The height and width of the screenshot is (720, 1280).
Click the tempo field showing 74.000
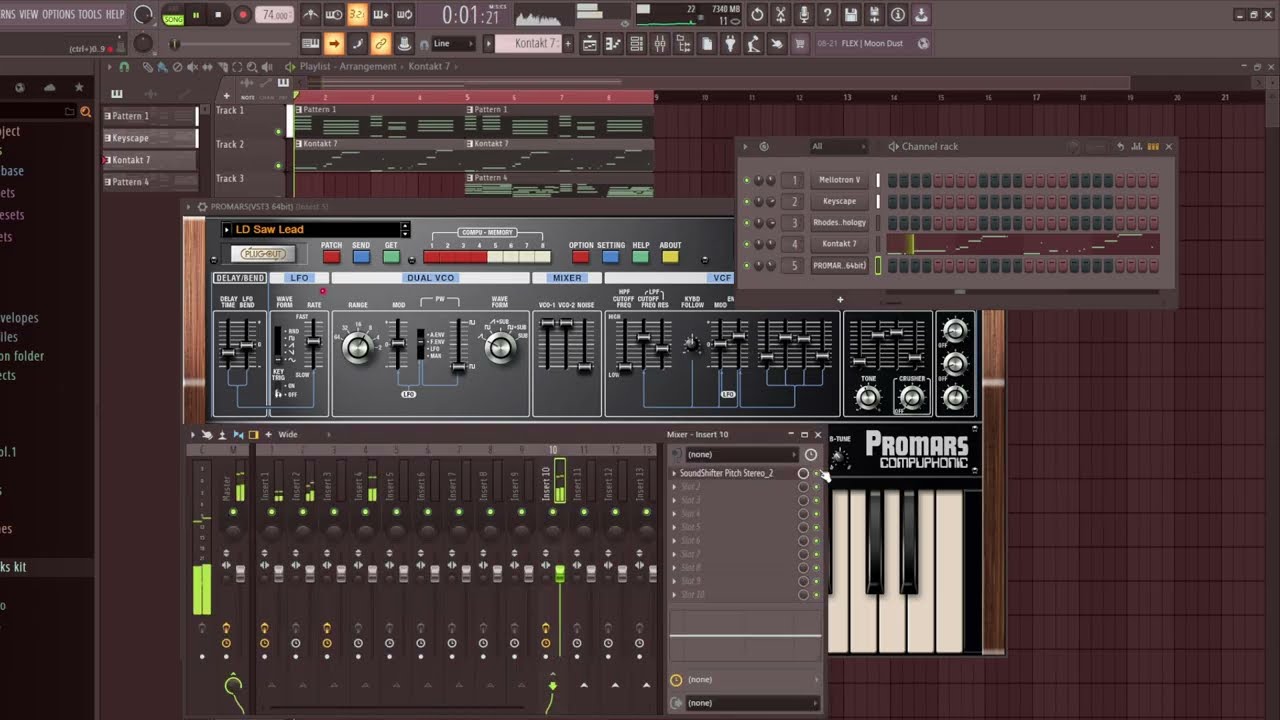(x=274, y=15)
